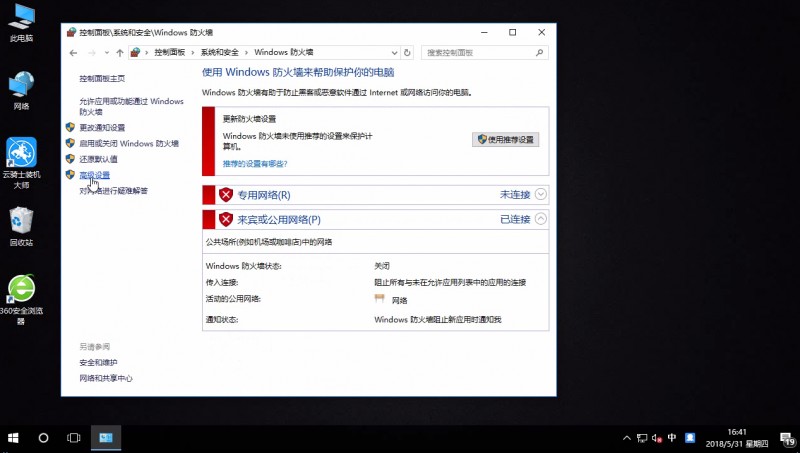This screenshot has height=453, width=800.
Task: Click the red shield beside 专用网络(R)
Action: (x=226, y=194)
